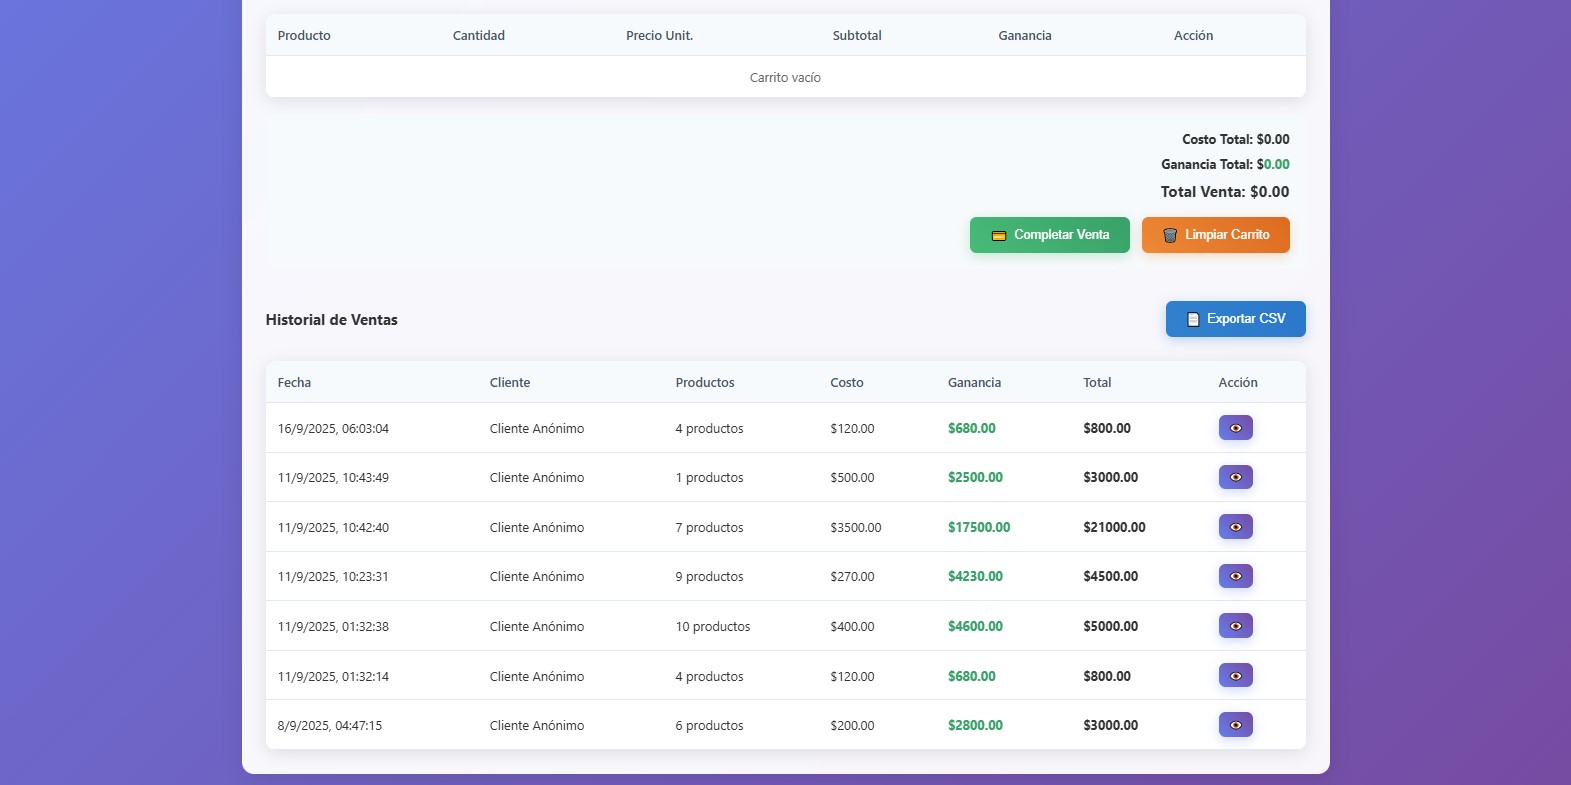Click eye button for 10 productos sale
Screen dimensions: 1571x785
tap(1235, 626)
